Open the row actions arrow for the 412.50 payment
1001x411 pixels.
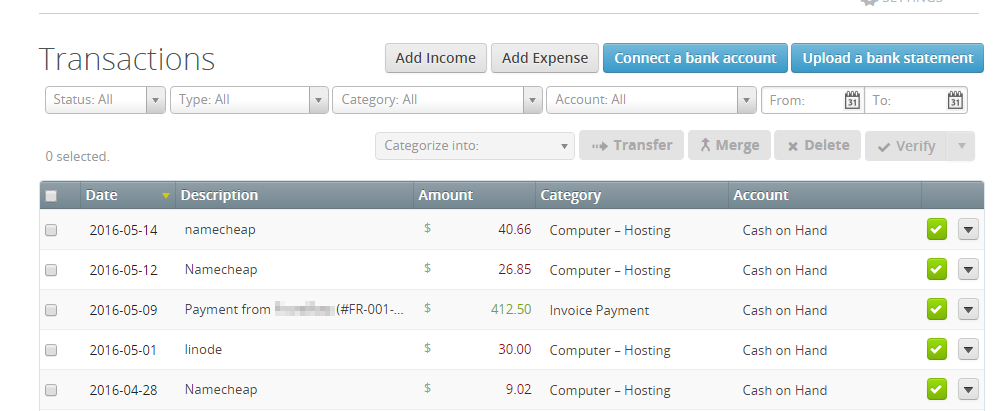tap(968, 310)
